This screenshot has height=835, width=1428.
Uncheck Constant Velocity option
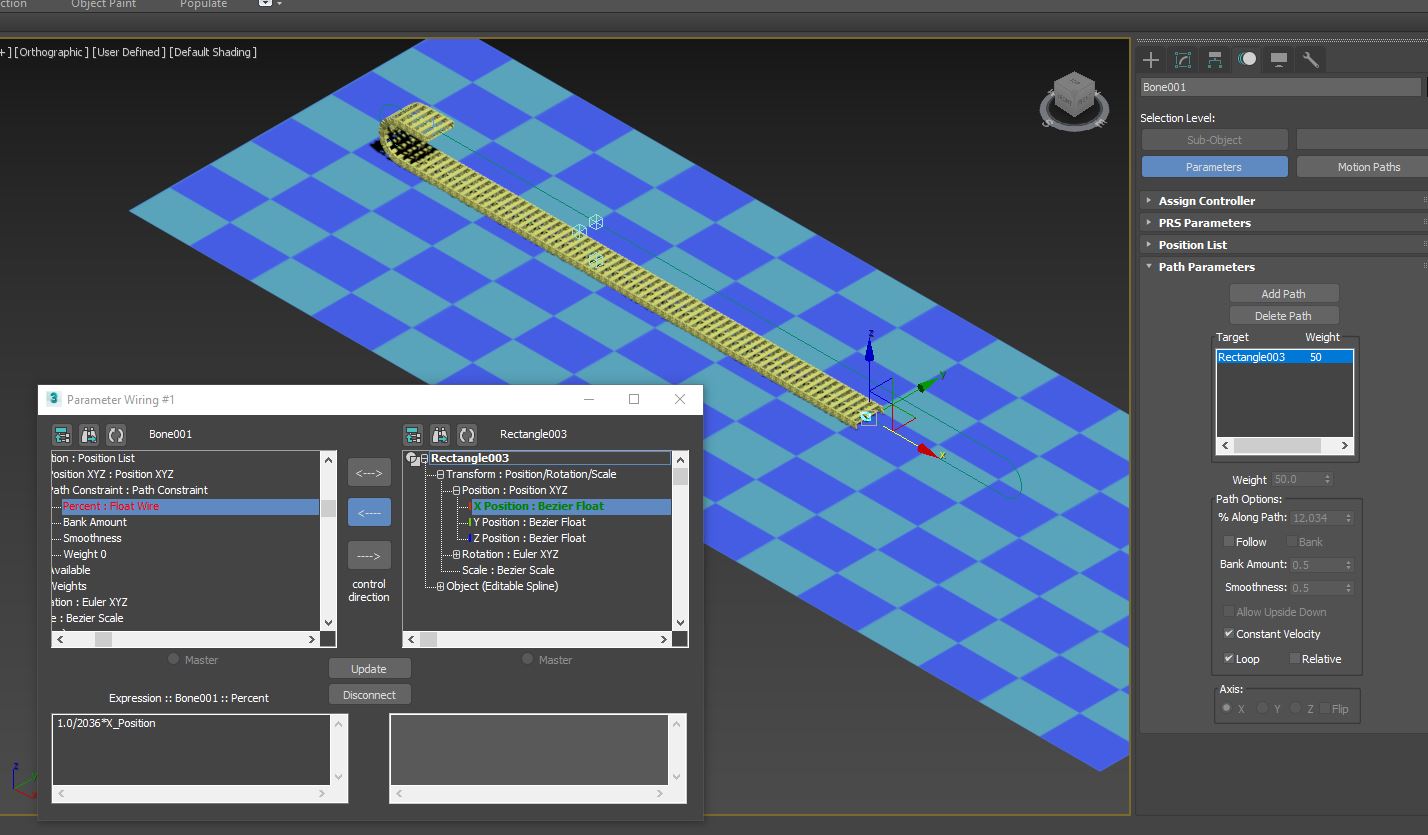(x=1229, y=634)
